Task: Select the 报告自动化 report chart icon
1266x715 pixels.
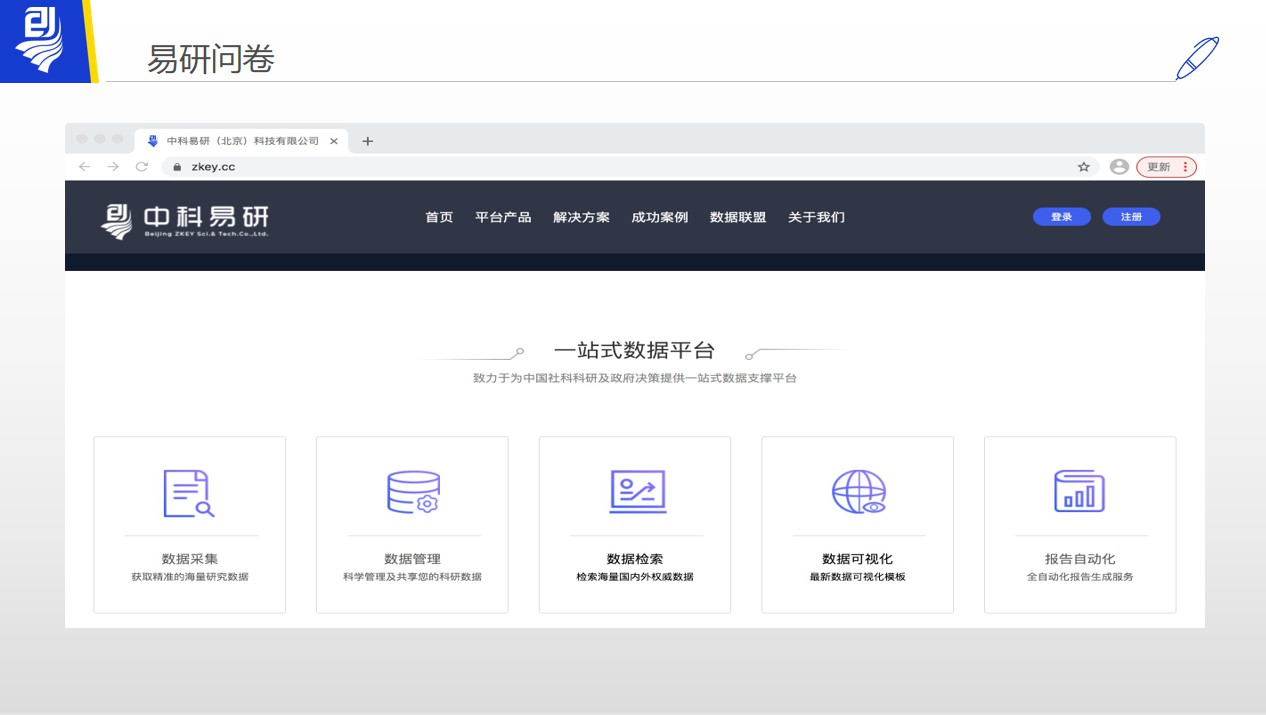Action: [x=1079, y=490]
